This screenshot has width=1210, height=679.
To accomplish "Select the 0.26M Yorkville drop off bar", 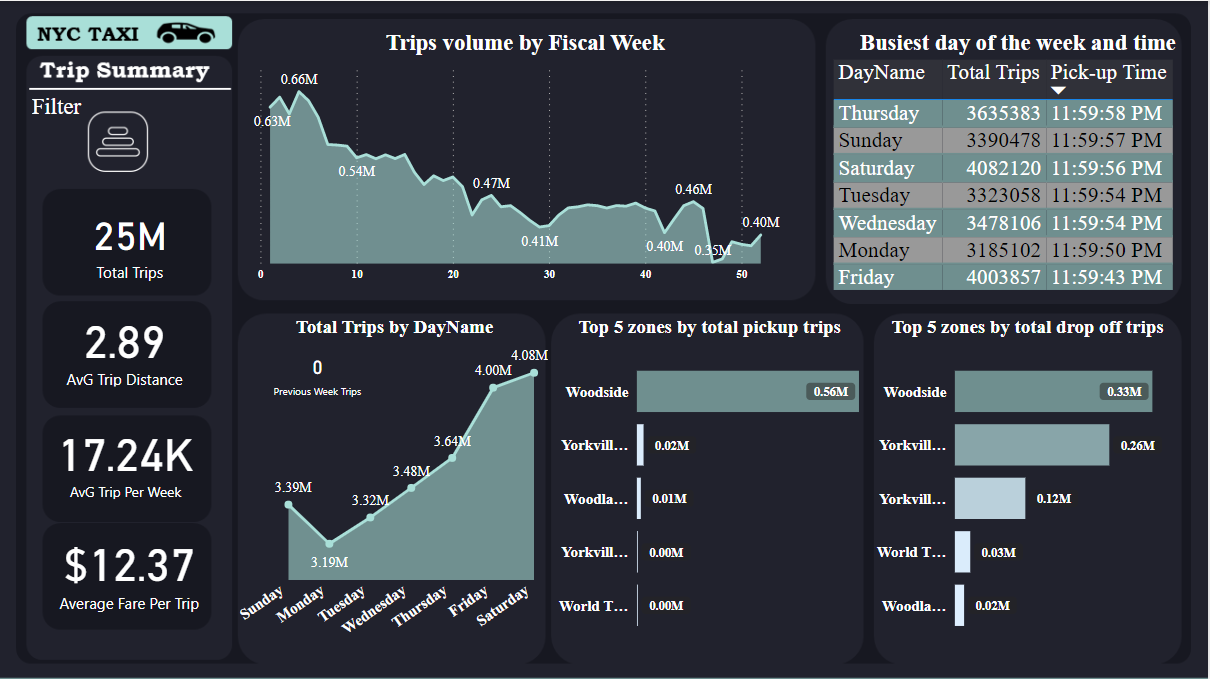I will 1031,445.
